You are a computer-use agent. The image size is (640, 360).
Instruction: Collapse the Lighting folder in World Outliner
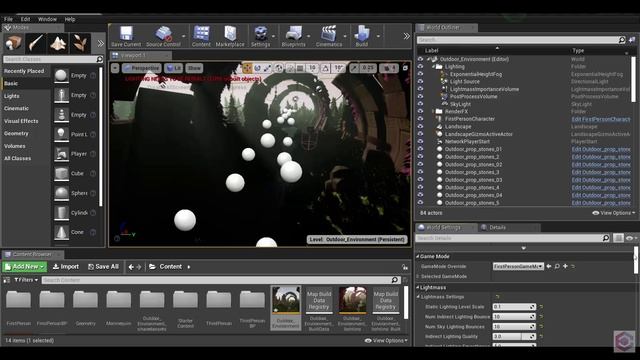433,67
